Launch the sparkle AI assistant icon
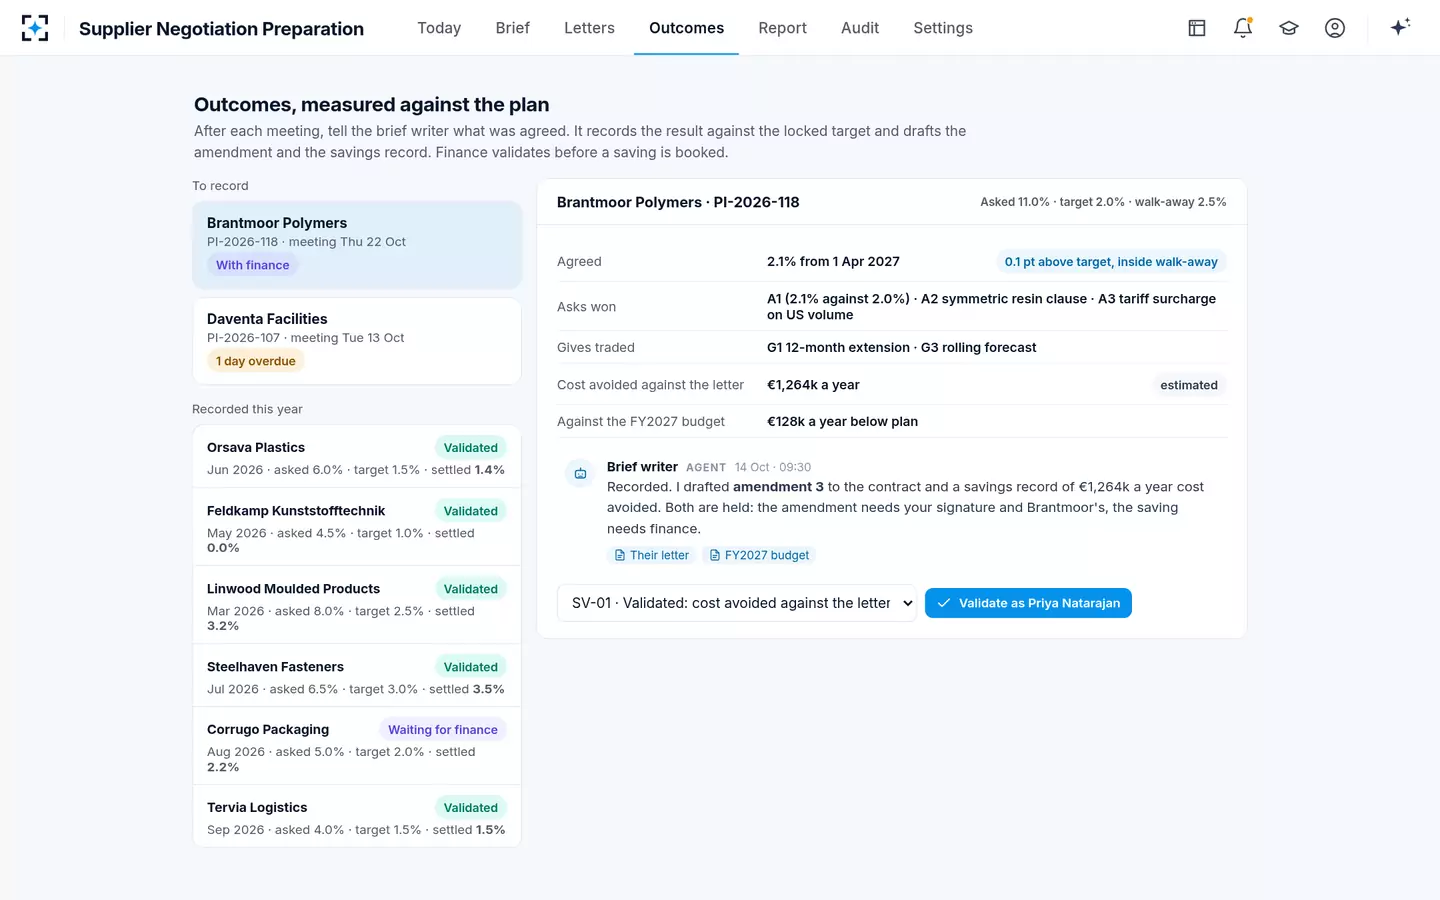 [x=1400, y=27]
